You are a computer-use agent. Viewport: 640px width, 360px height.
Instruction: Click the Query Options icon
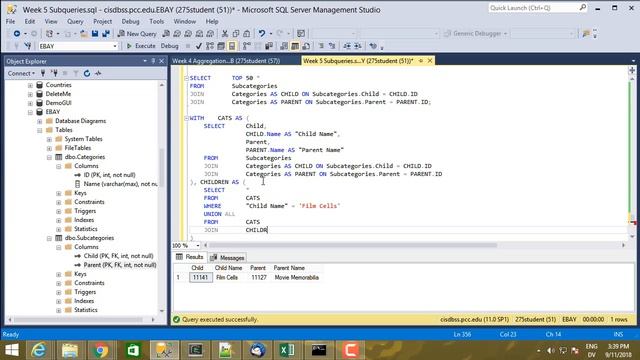(x=221, y=46)
